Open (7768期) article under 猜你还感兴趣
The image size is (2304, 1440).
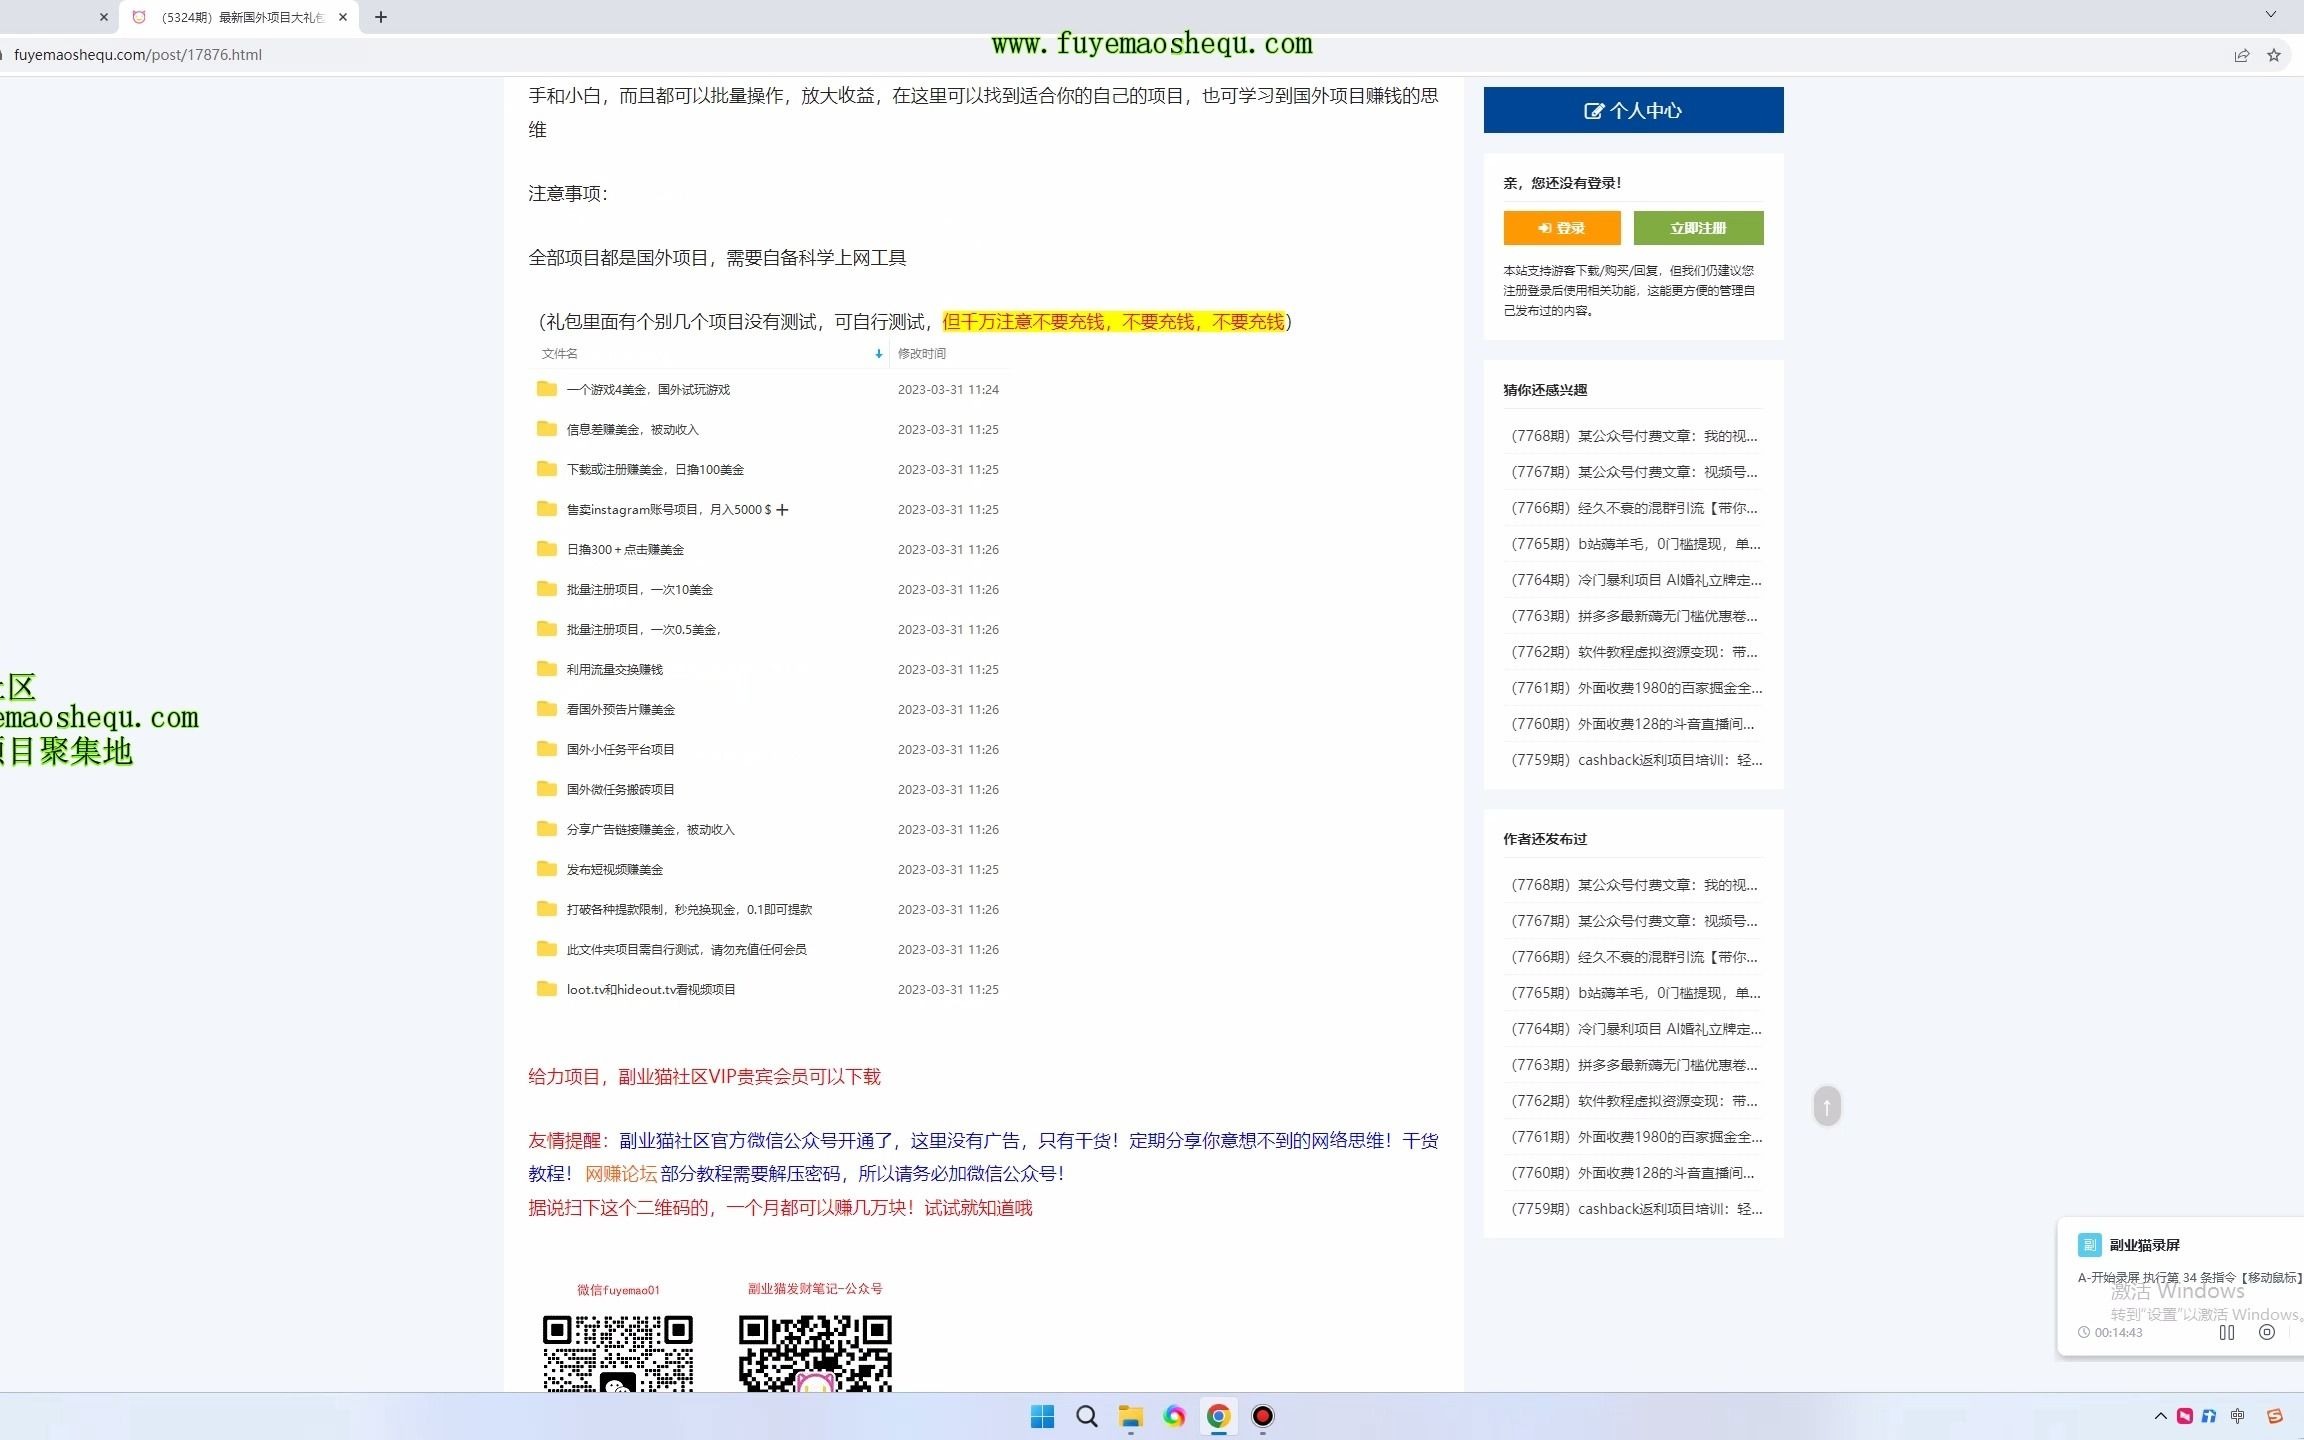click(x=1634, y=436)
